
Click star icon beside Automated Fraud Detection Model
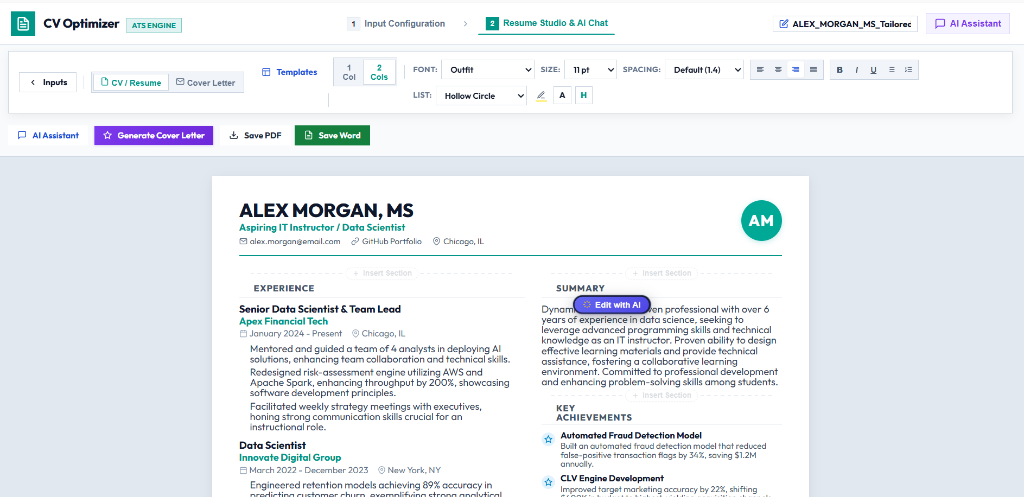(x=548, y=440)
